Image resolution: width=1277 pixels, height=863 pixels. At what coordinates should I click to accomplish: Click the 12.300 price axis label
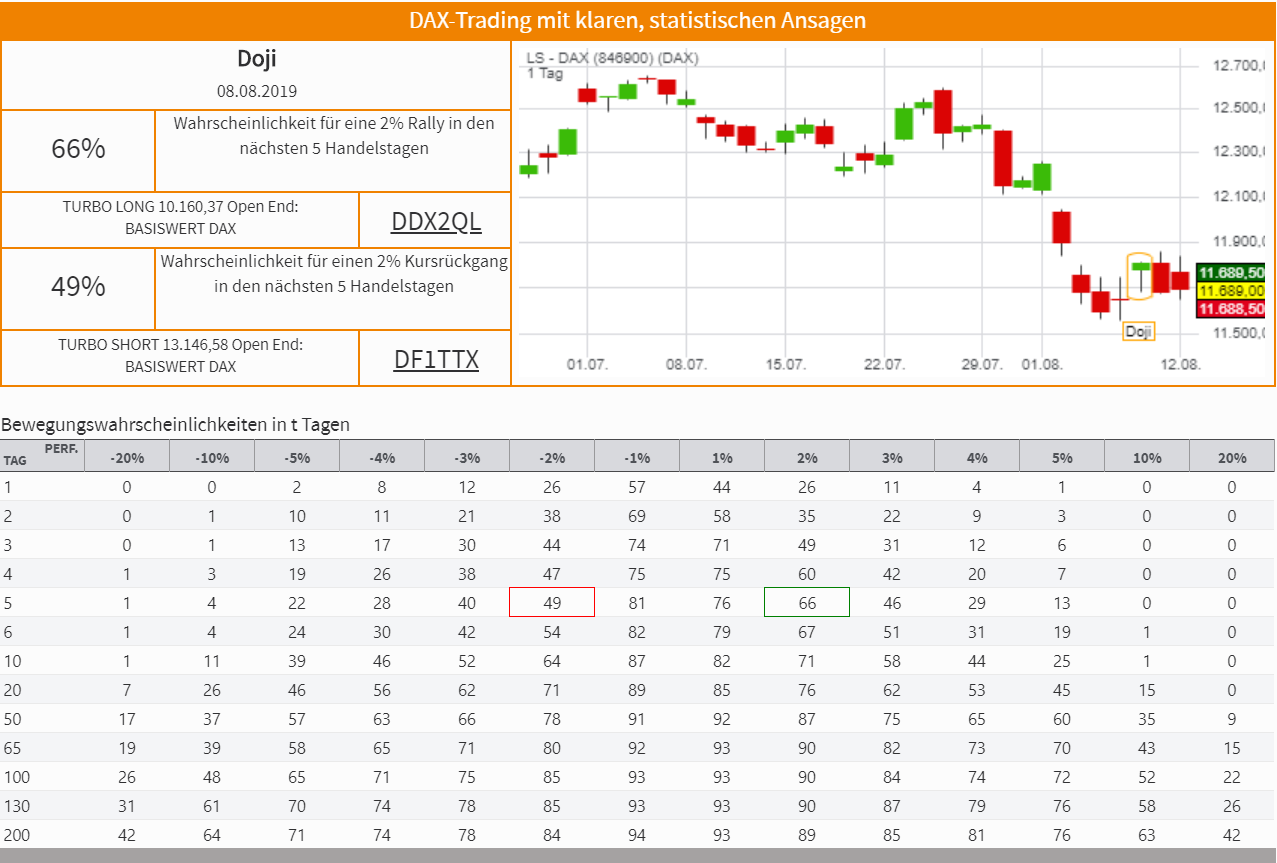click(x=1240, y=151)
